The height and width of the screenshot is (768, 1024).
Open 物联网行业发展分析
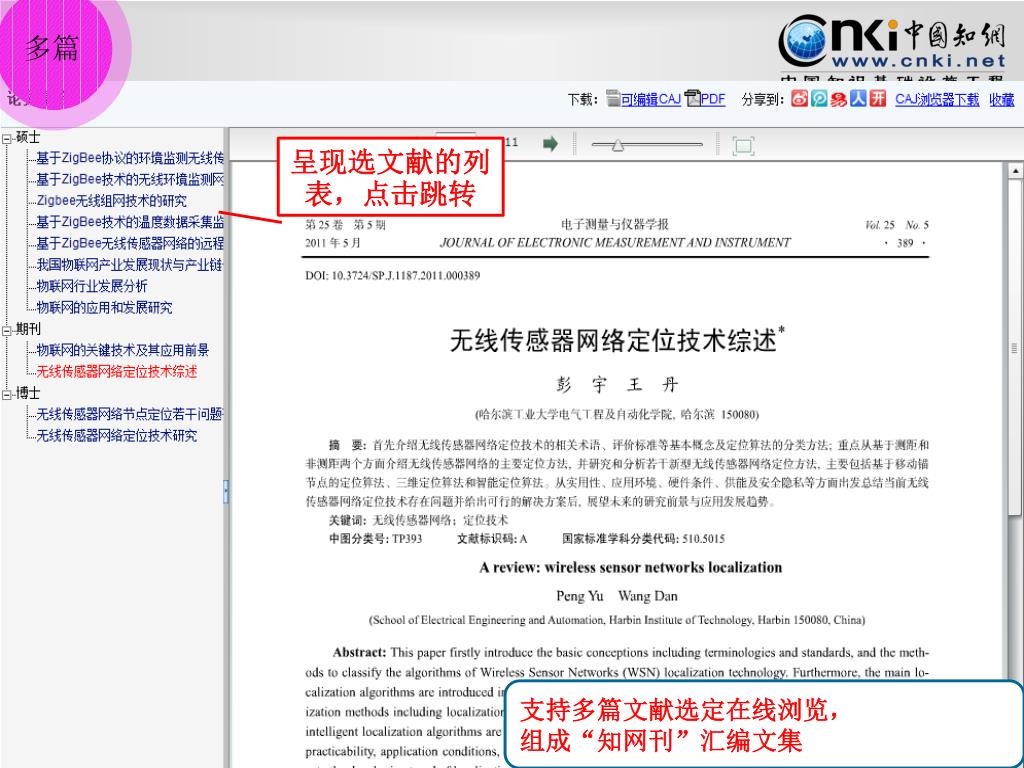point(92,286)
